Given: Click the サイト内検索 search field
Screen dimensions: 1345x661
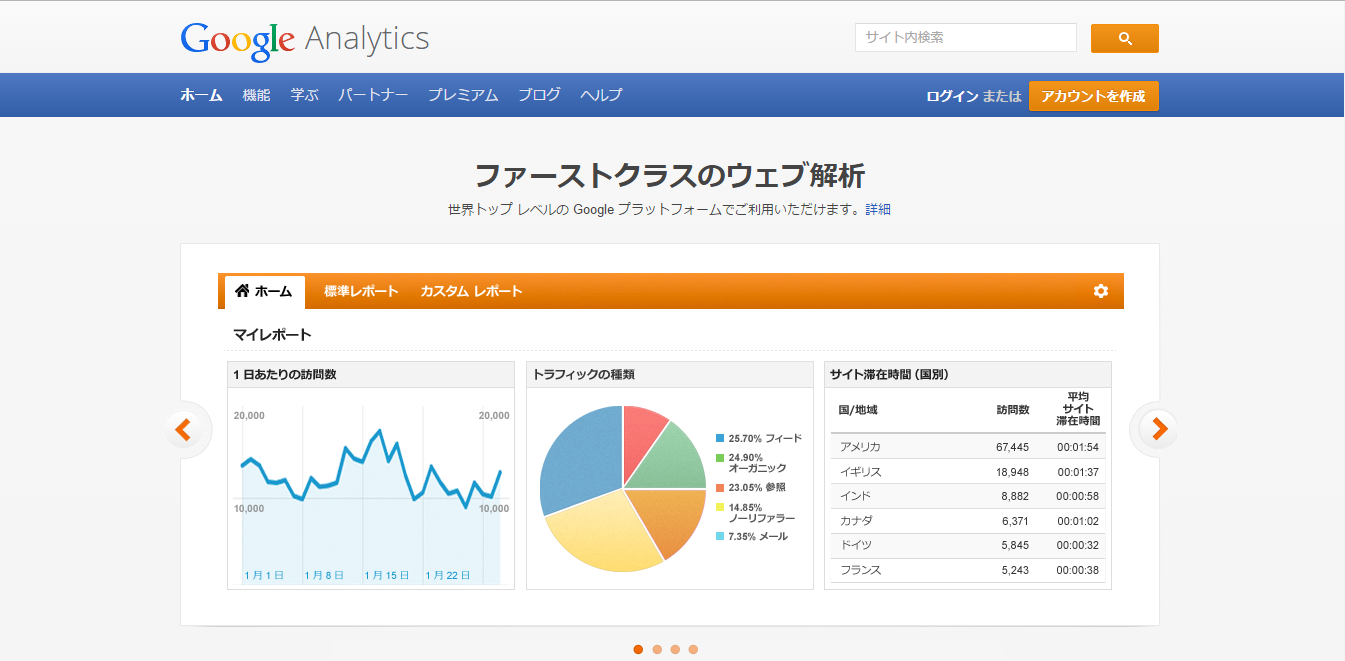Looking at the screenshot, I should (965, 38).
